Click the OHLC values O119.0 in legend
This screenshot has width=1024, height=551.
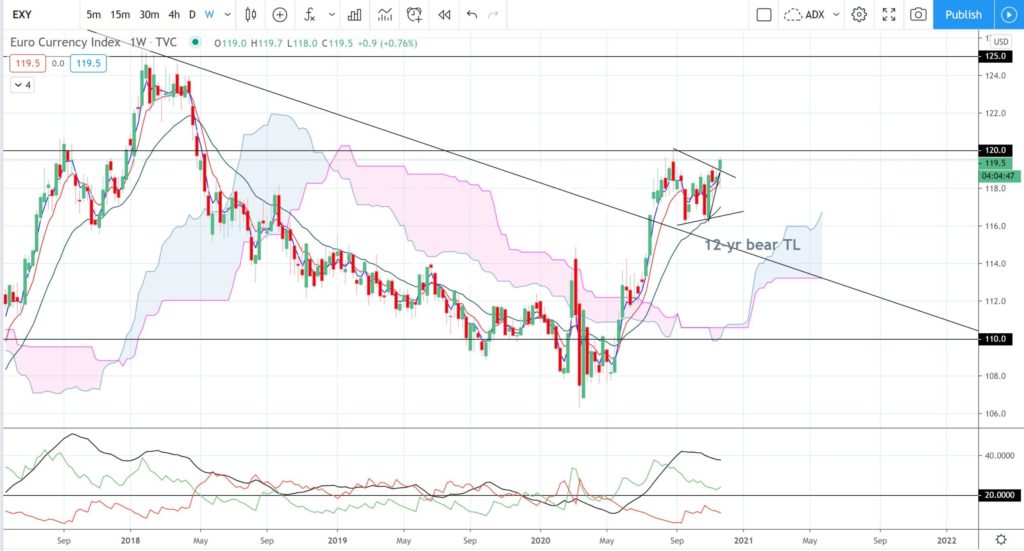click(230, 43)
